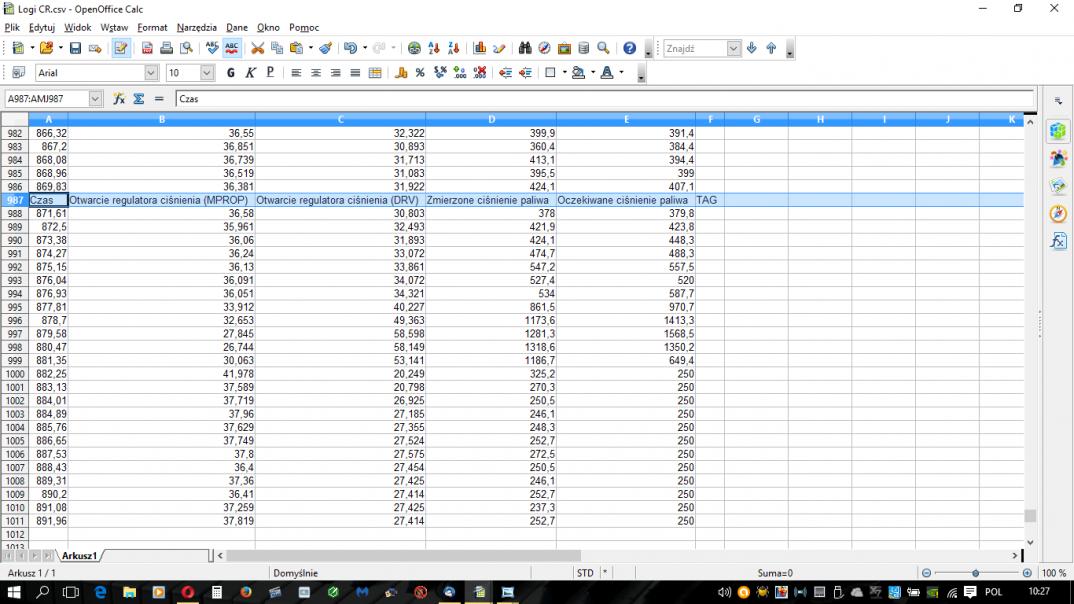This screenshot has height=604, width=1074.
Task: Open the Gallery picture icon in toolbar
Action: (564, 49)
